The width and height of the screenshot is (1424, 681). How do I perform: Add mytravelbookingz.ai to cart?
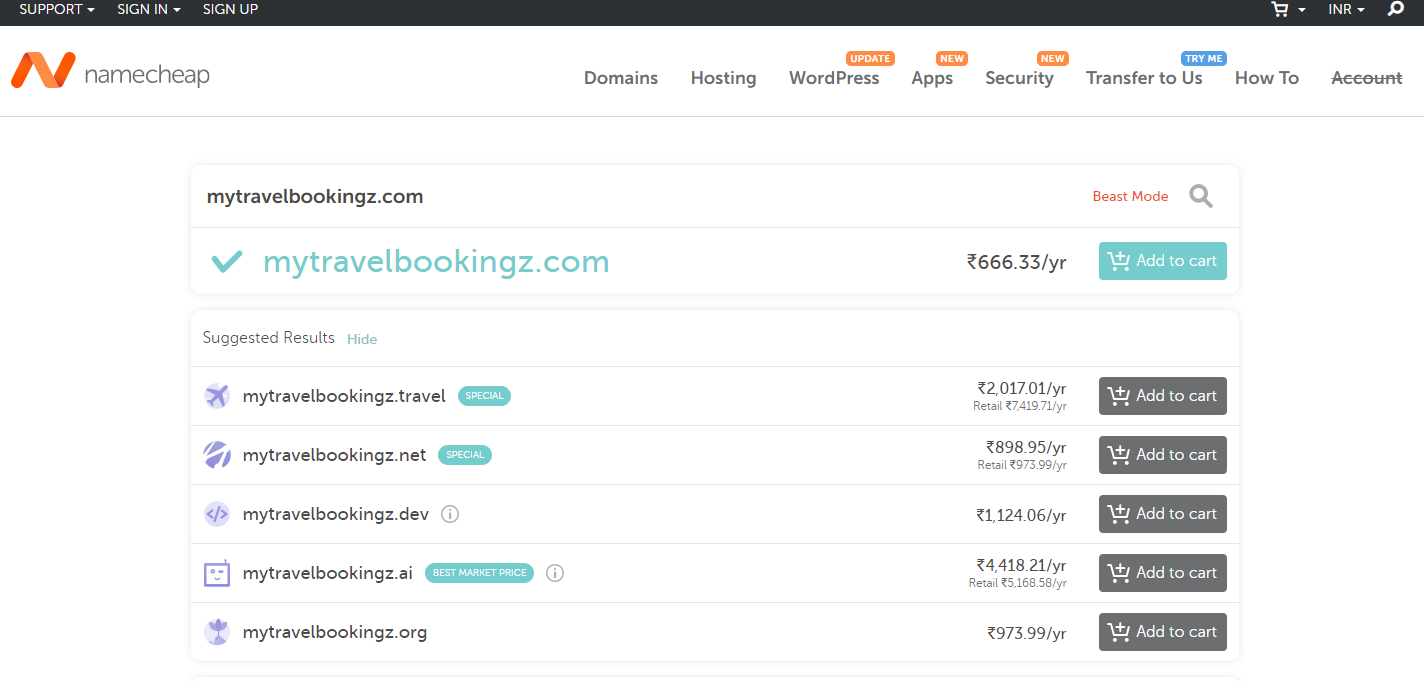coord(1163,573)
